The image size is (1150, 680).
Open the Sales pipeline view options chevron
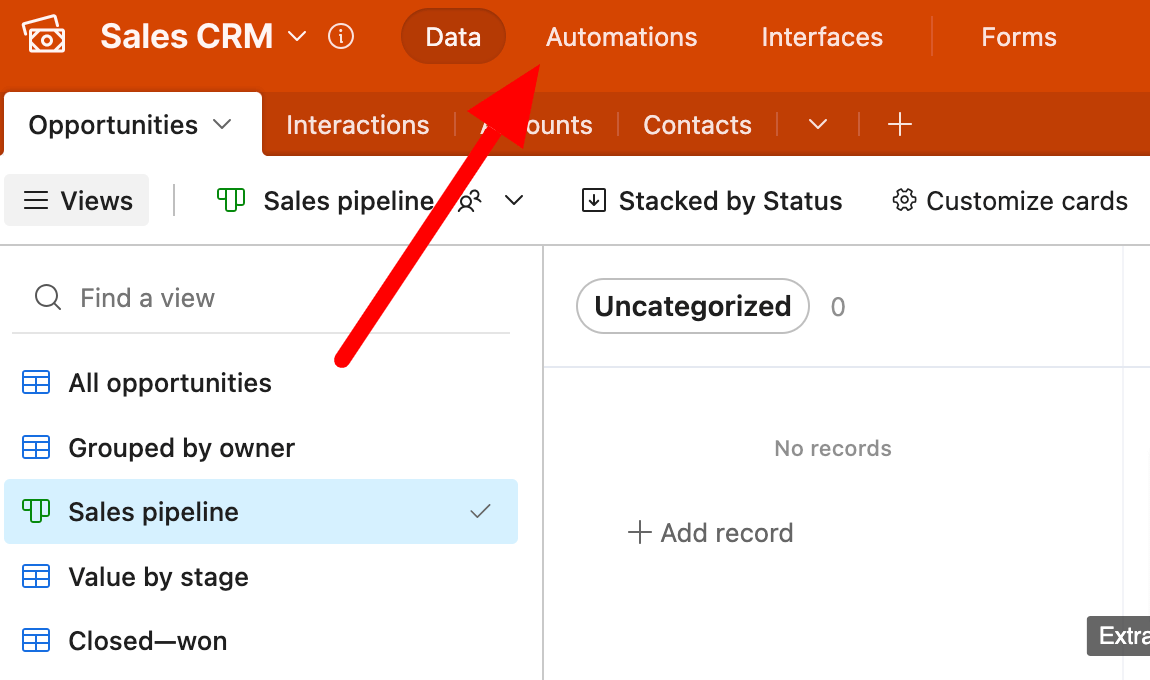point(514,200)
